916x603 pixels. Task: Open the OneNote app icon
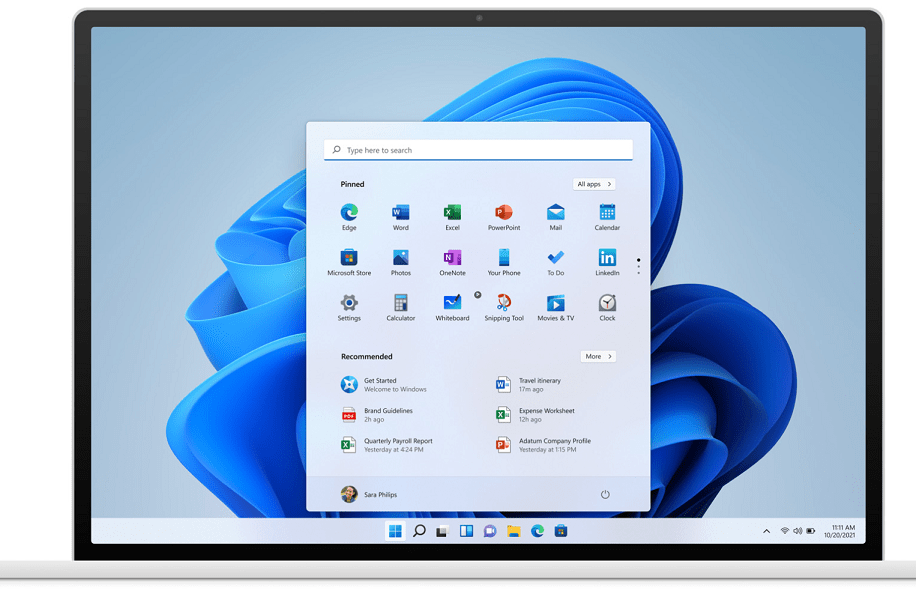tap(452, 258)
